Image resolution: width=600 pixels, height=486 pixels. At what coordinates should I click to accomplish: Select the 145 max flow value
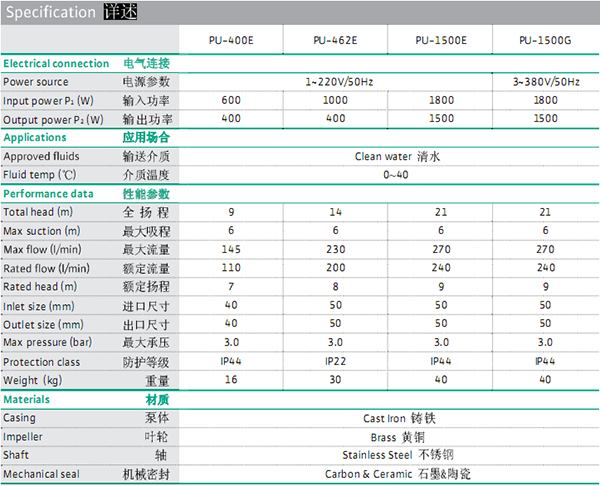click(x=230, y=249)
